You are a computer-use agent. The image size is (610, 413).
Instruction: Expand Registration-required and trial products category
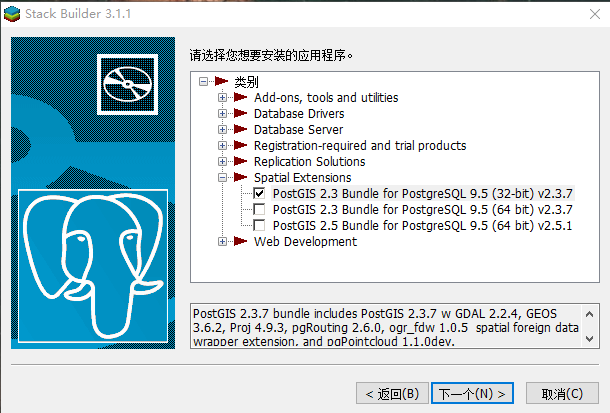(223, 145)
